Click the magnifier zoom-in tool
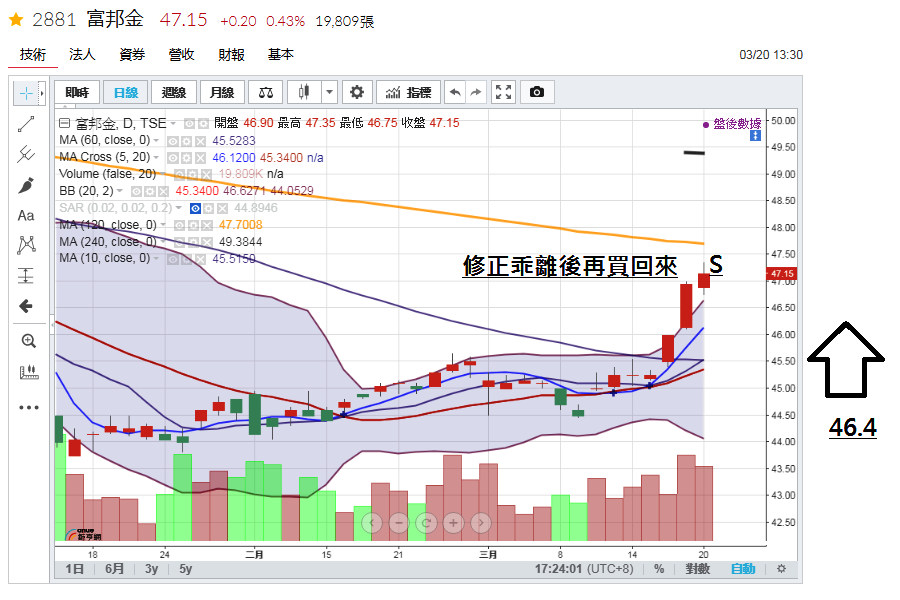 click(x=28, y=341)
